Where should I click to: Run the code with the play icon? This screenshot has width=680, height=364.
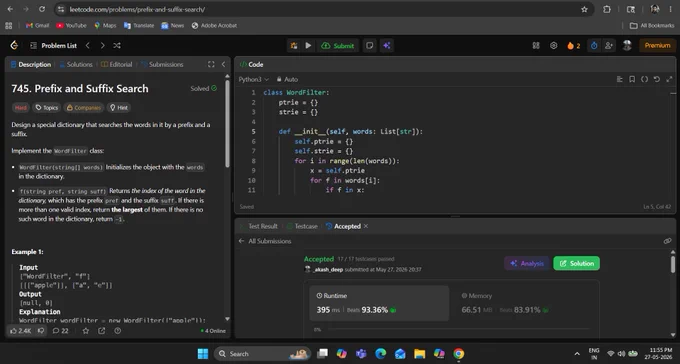point(308,46)
